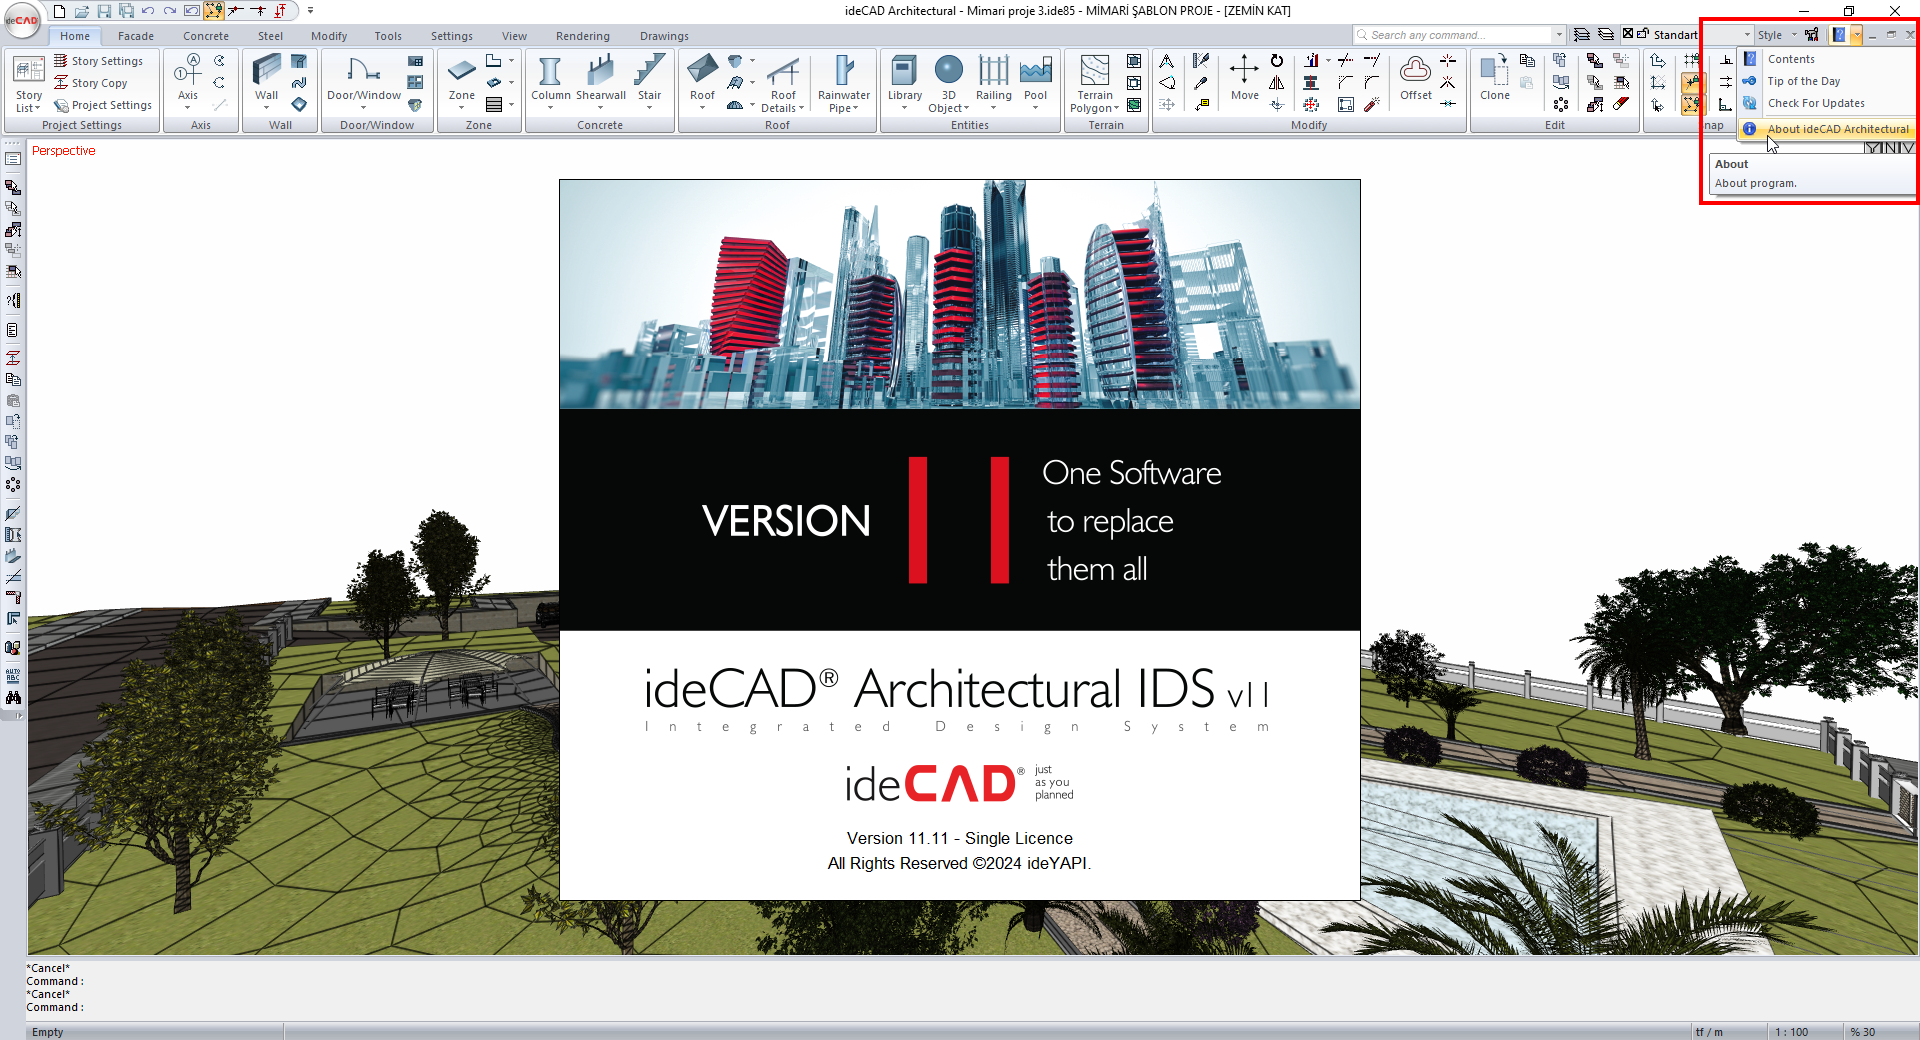Screen dimensions: 1920x1040
Task: Click the tf / m units in status bar
Action: 1709,1032
